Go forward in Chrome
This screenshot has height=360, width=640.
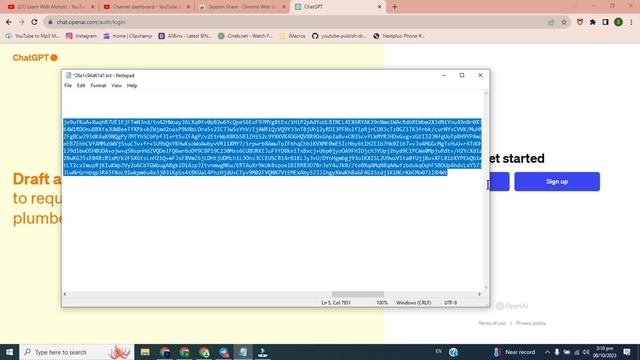tap(22, 22)
